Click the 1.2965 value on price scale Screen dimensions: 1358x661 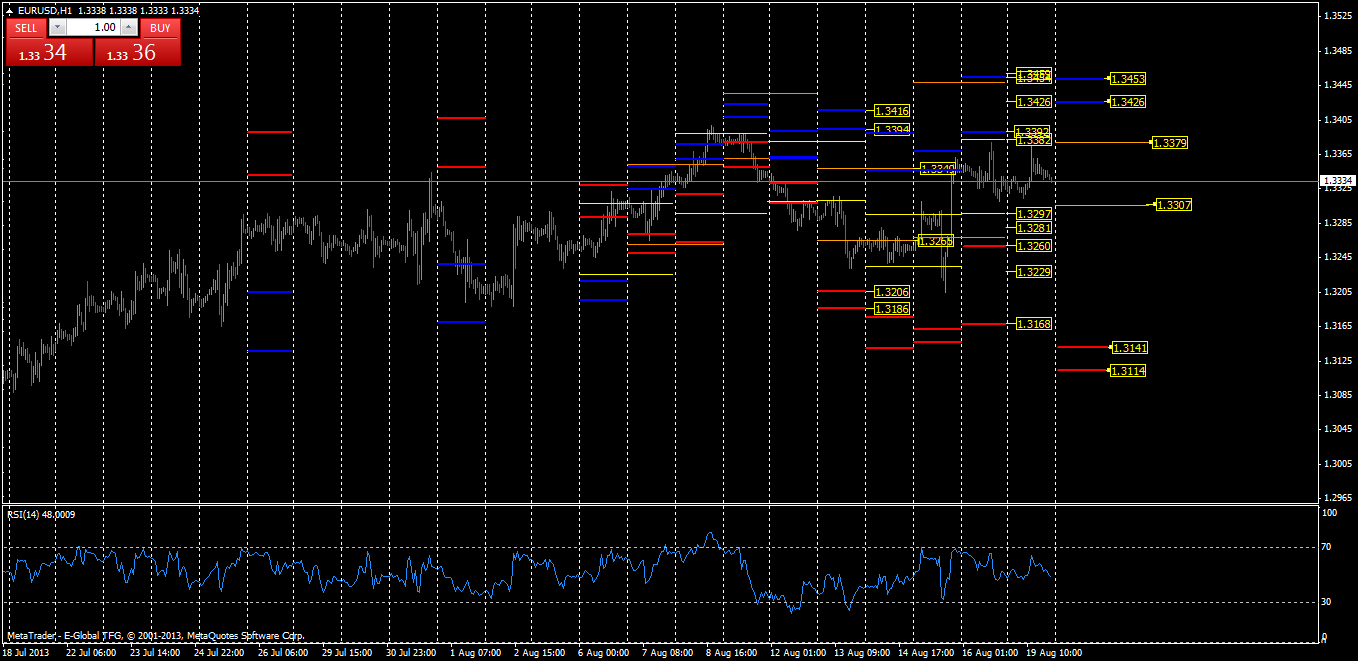(1338, 497)
